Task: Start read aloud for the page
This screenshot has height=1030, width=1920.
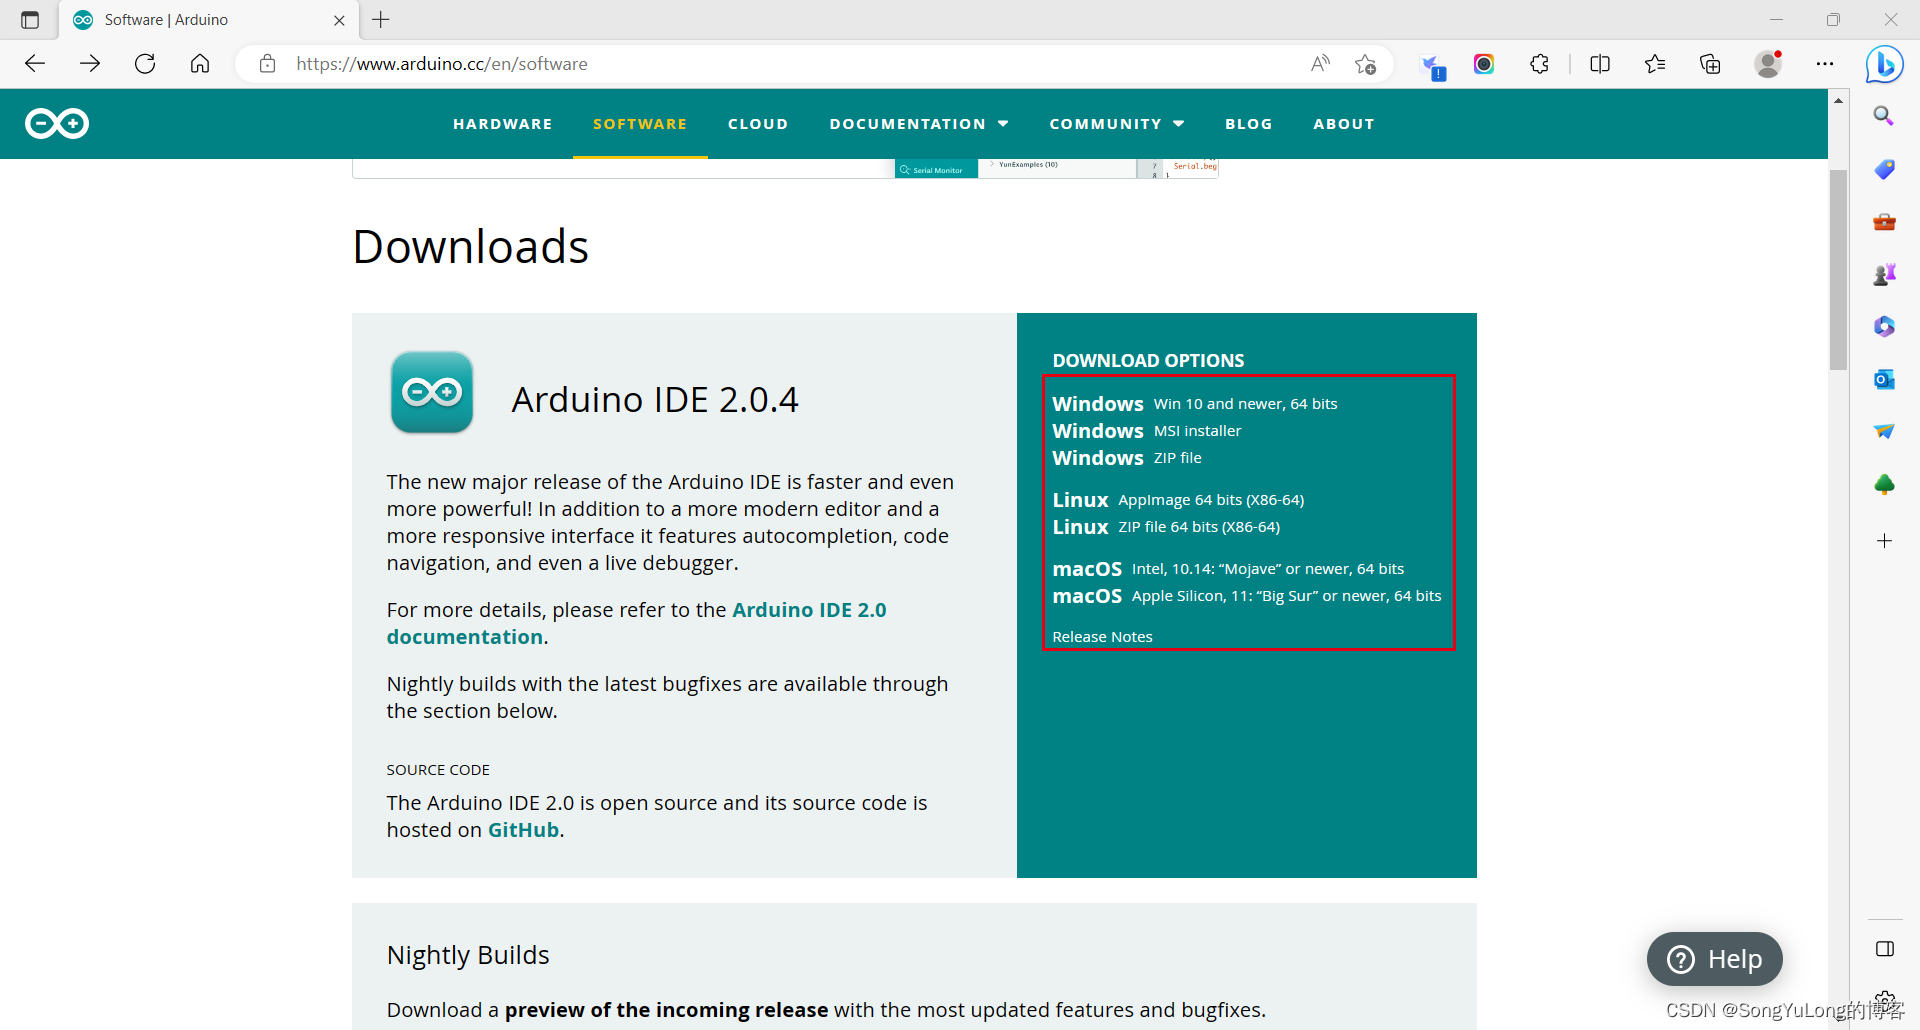Action: (1320, 63)
